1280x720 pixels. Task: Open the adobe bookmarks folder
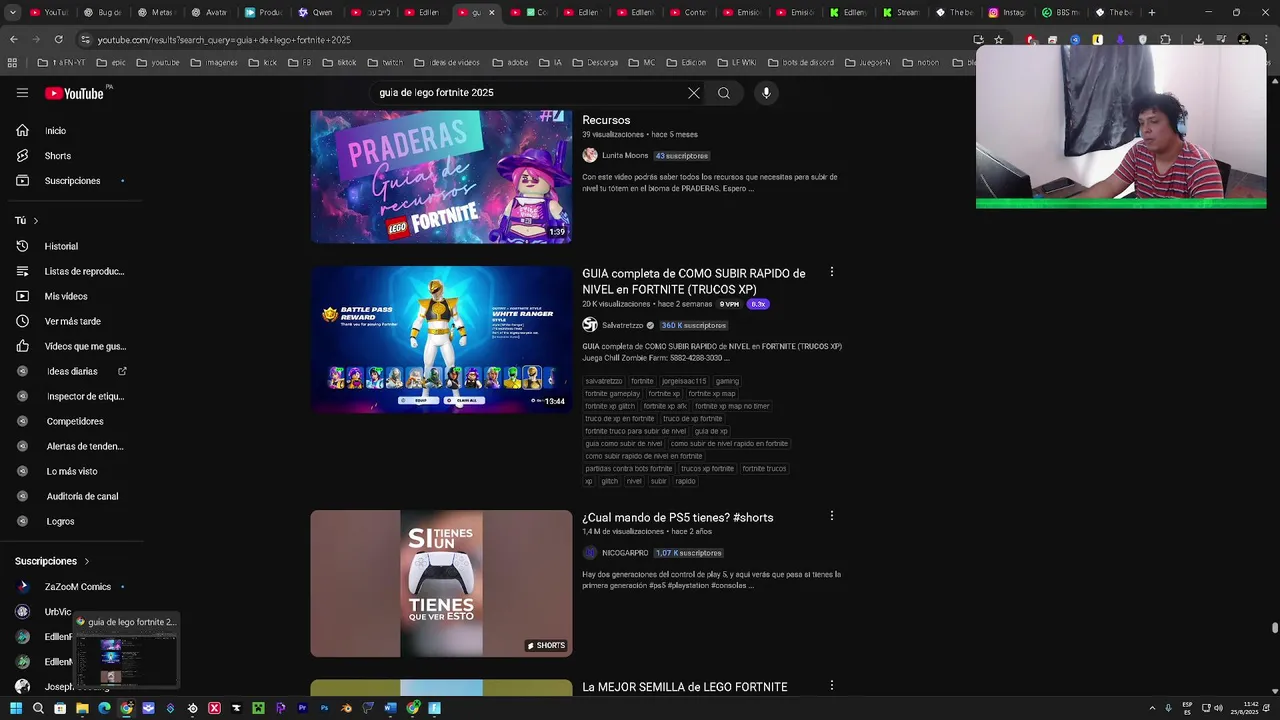510,62
